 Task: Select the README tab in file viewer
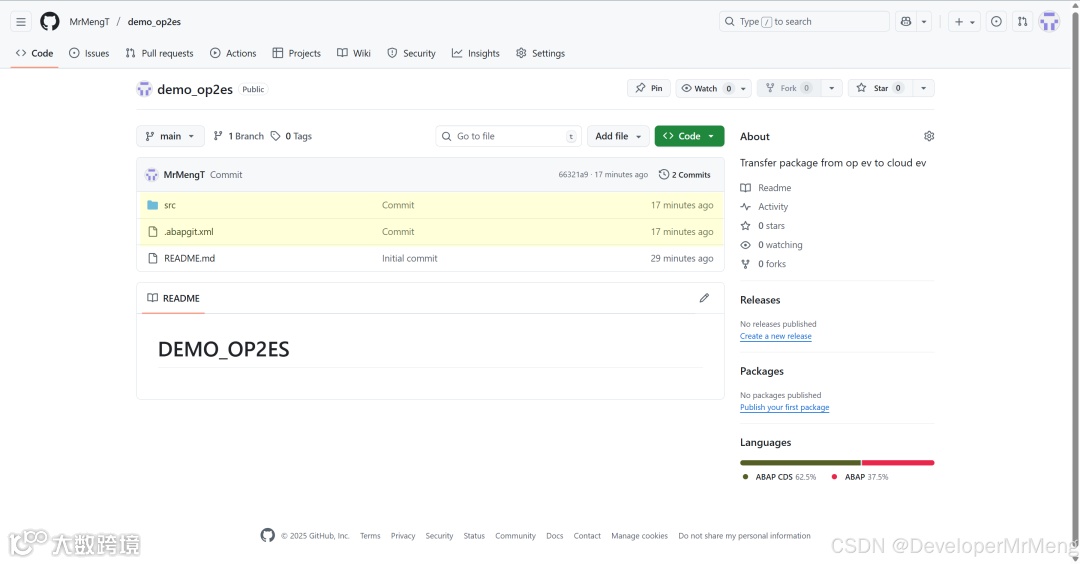click(x=174, y=298)
